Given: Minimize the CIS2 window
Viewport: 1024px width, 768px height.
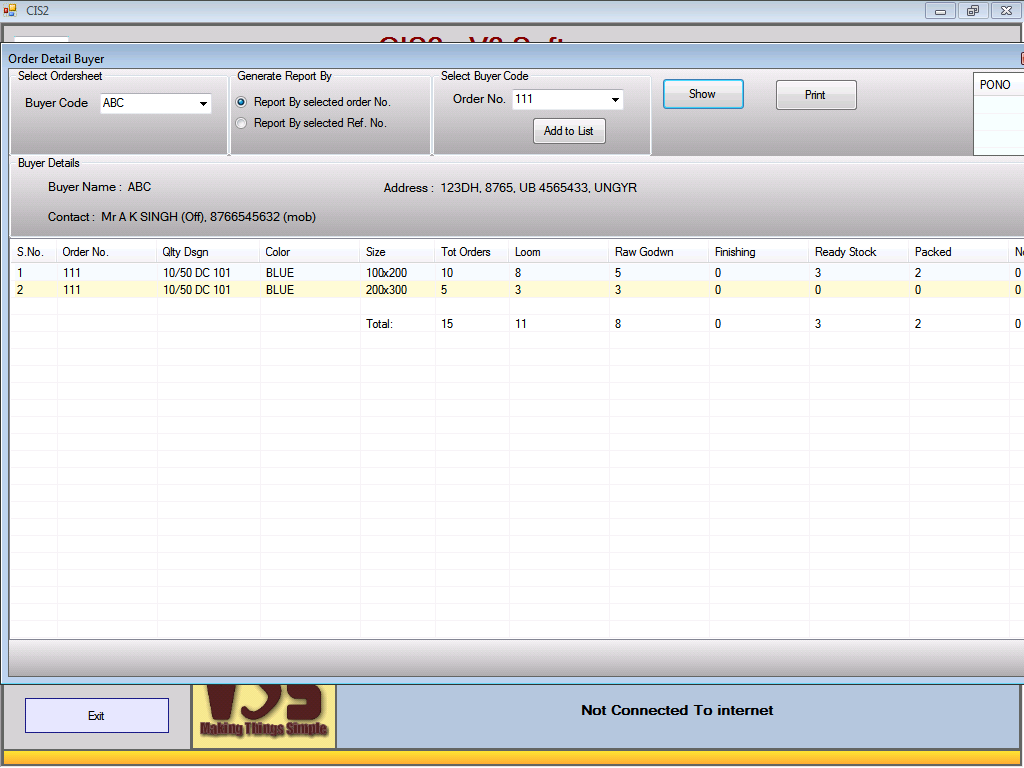Looking at the screenshot, I should click(x=940, y=10).
